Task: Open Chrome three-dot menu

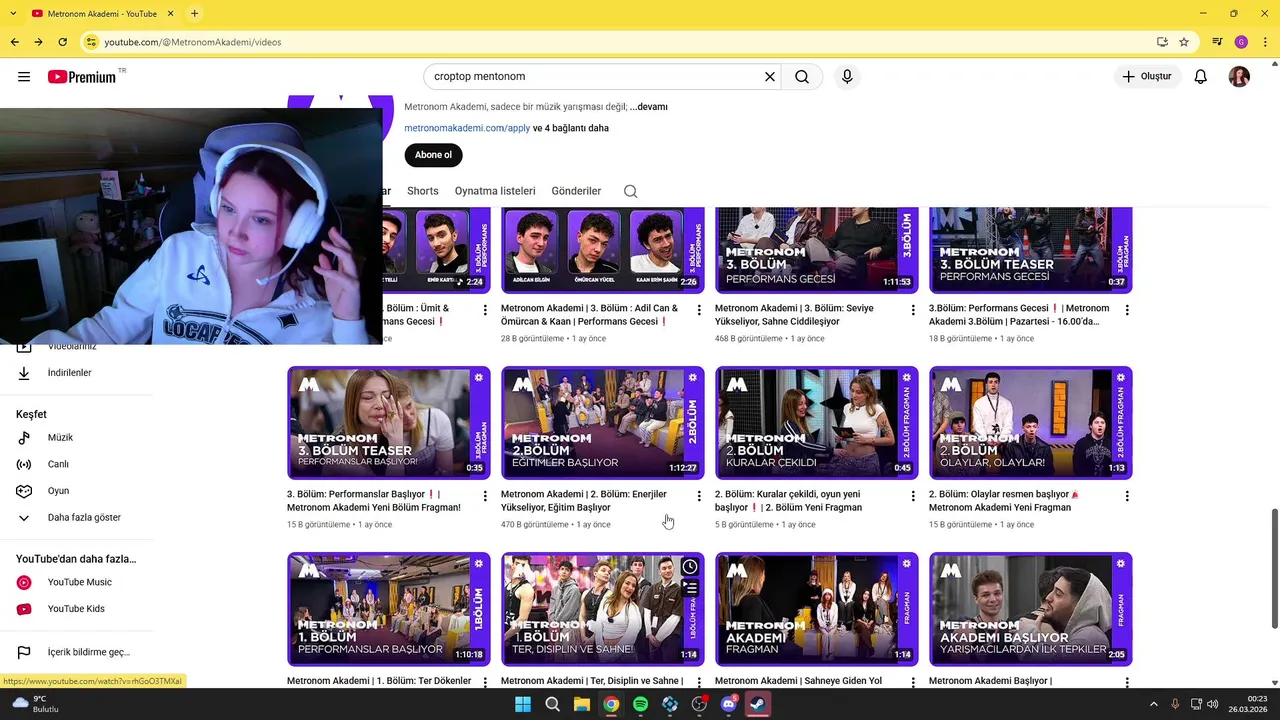Action: click(1264, 42)
